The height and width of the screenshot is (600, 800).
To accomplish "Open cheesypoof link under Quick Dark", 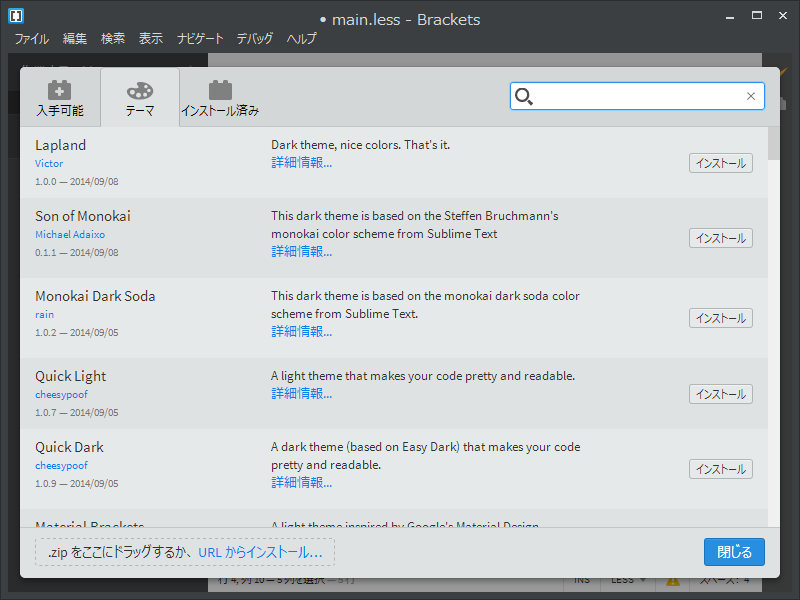I will [61, 466].
